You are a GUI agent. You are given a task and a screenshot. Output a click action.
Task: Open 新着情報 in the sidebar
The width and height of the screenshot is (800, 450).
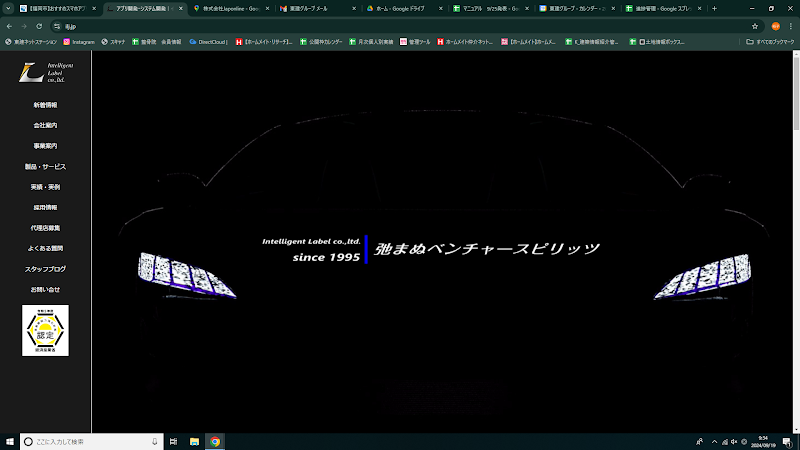(x=45, y=105)
